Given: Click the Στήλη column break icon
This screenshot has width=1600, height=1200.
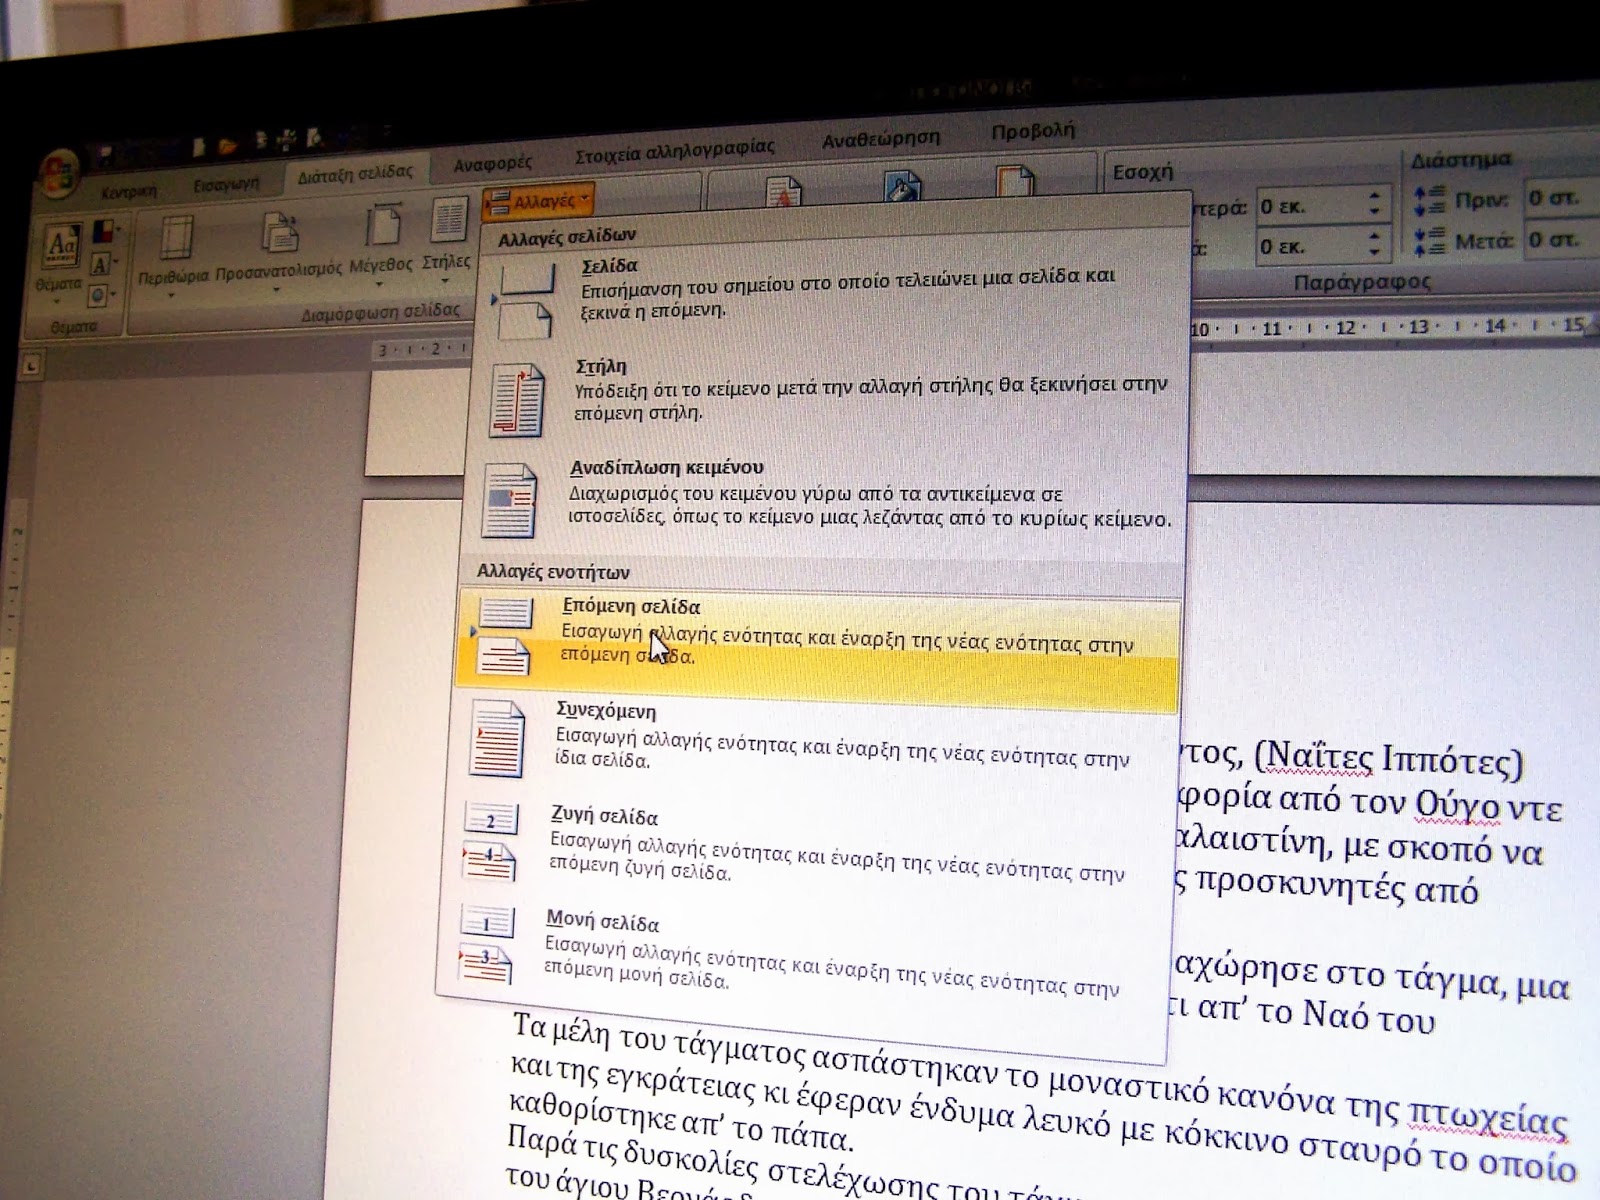Looking at the screenshot, I should coord(517,400).
